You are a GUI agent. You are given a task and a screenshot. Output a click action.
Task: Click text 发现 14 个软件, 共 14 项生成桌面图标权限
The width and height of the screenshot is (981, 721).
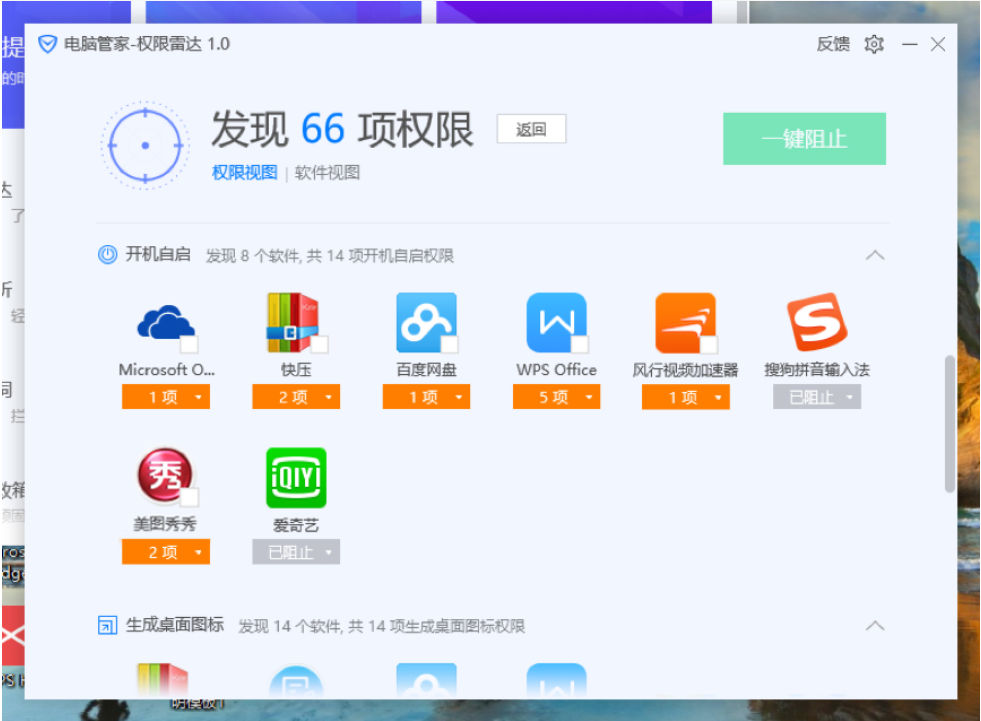tap(382, 626)
